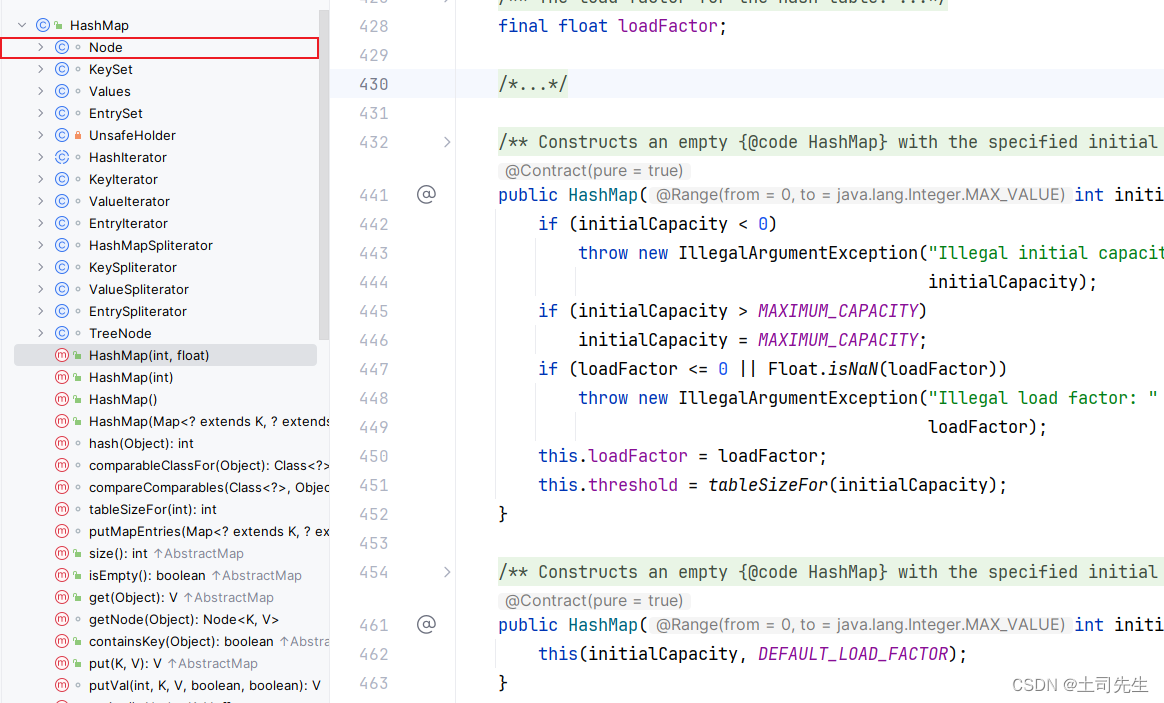
Task: Click the method icon beside get(Object): V
Action: point(62,598)
